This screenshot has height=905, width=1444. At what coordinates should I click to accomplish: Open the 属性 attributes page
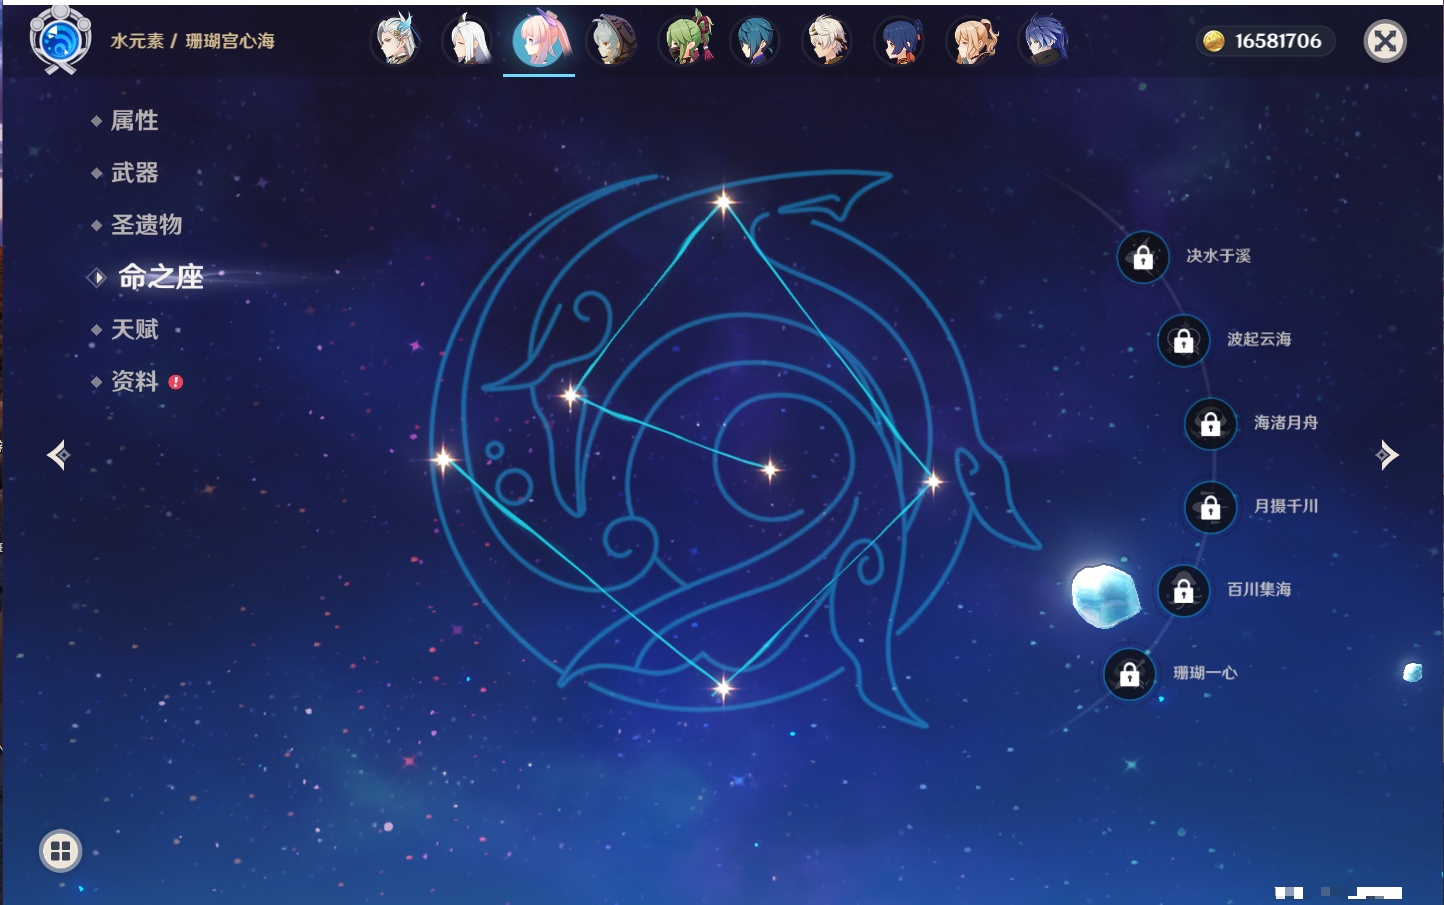[134, 121]
